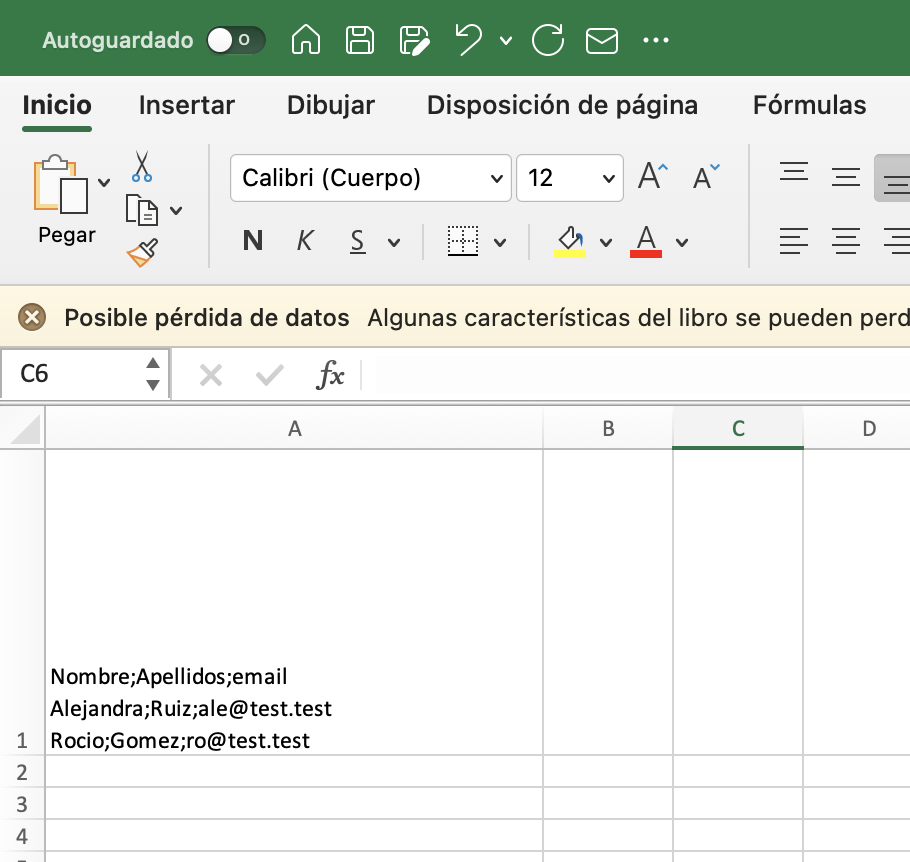Apply yellow fill color bucket

click(x=570, y=241)
